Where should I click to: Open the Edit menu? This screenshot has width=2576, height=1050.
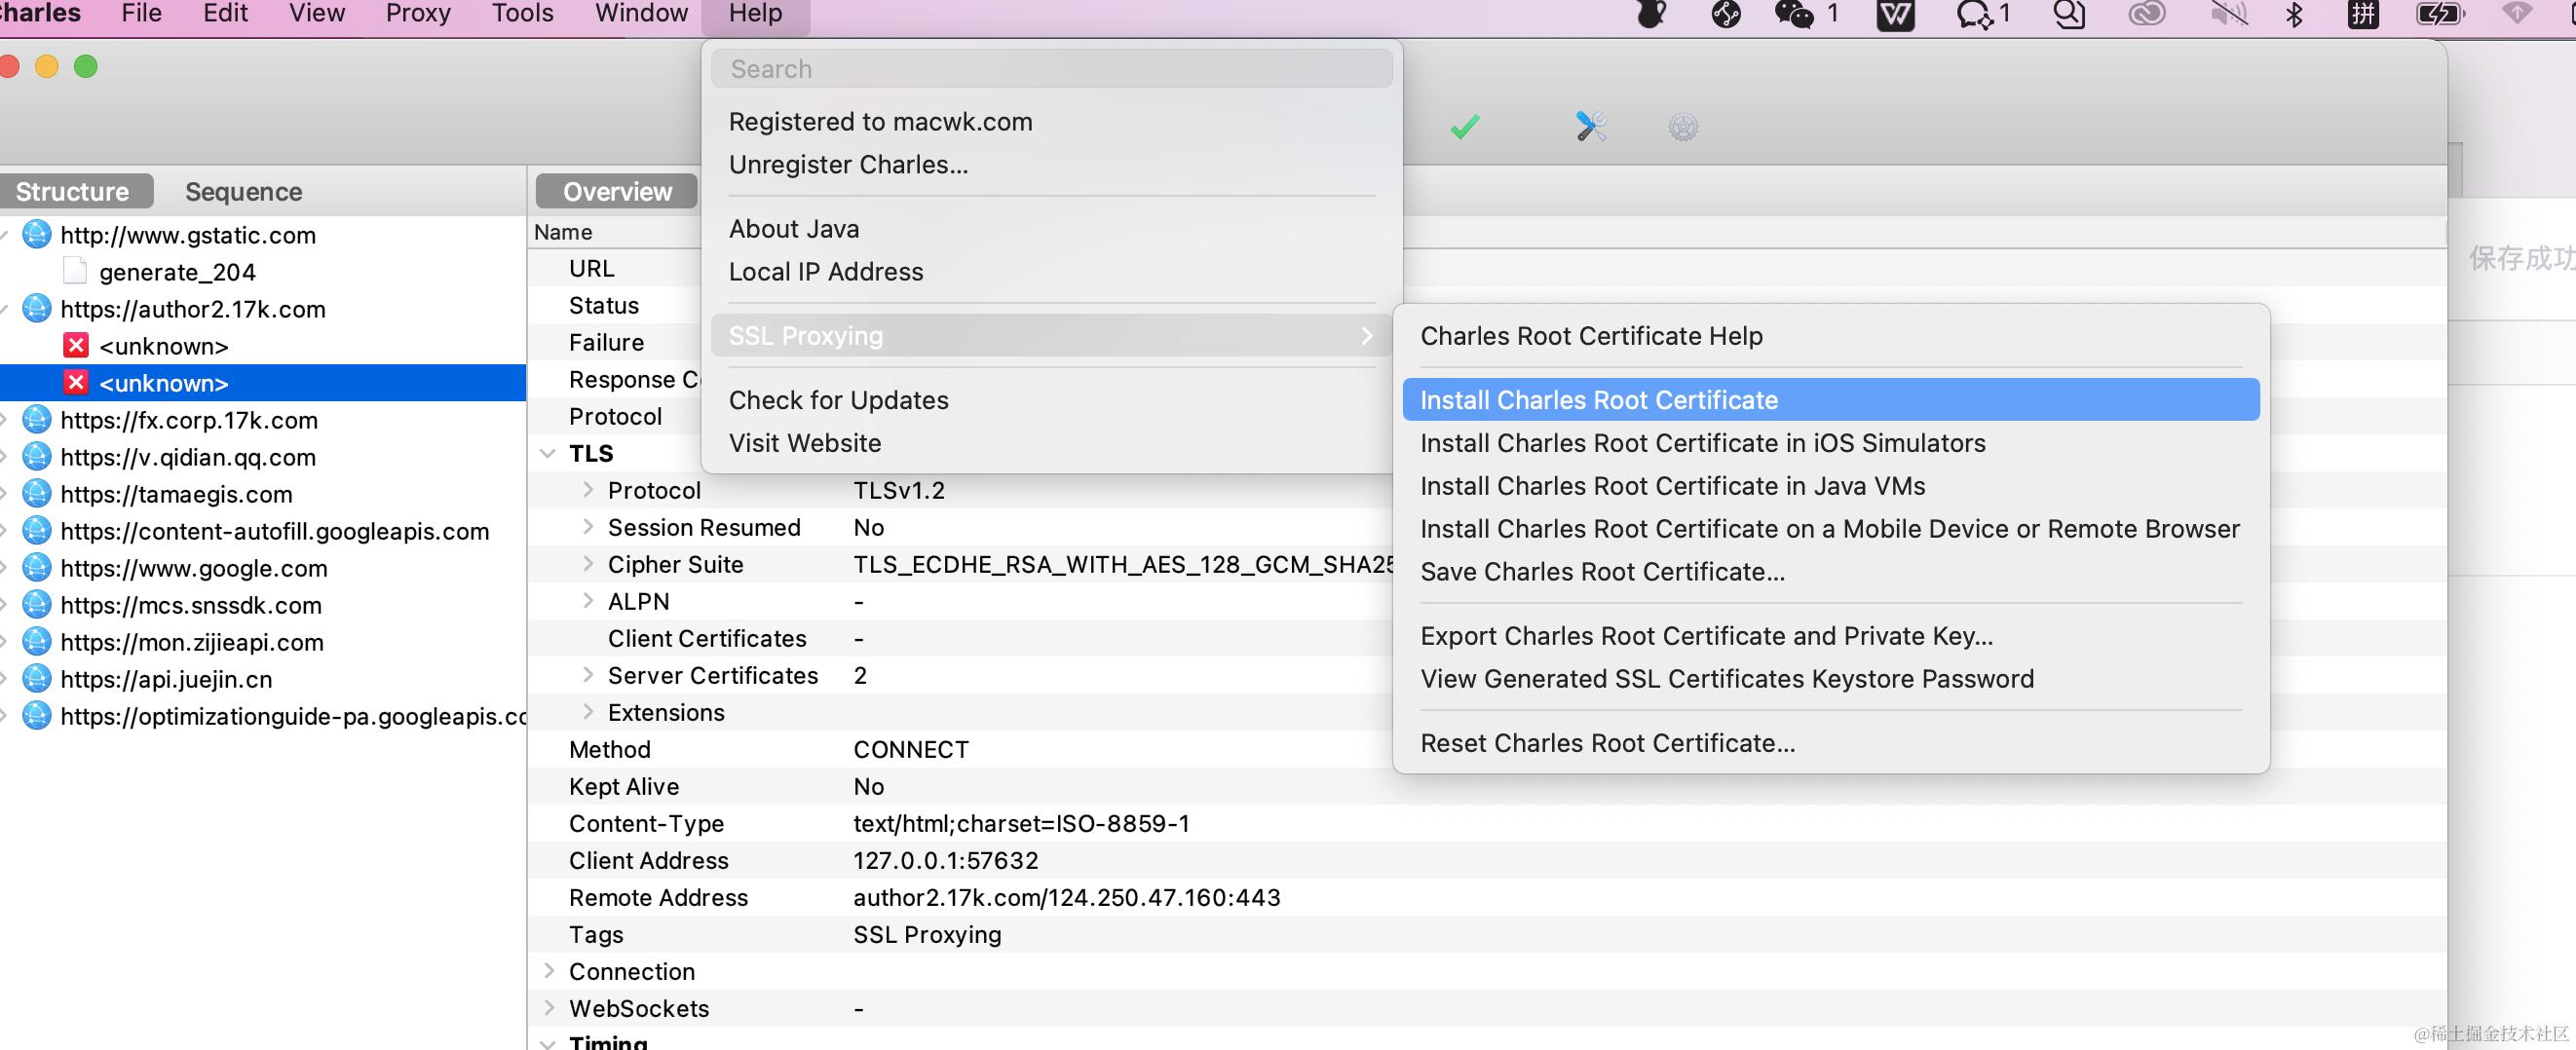[225, 14]
